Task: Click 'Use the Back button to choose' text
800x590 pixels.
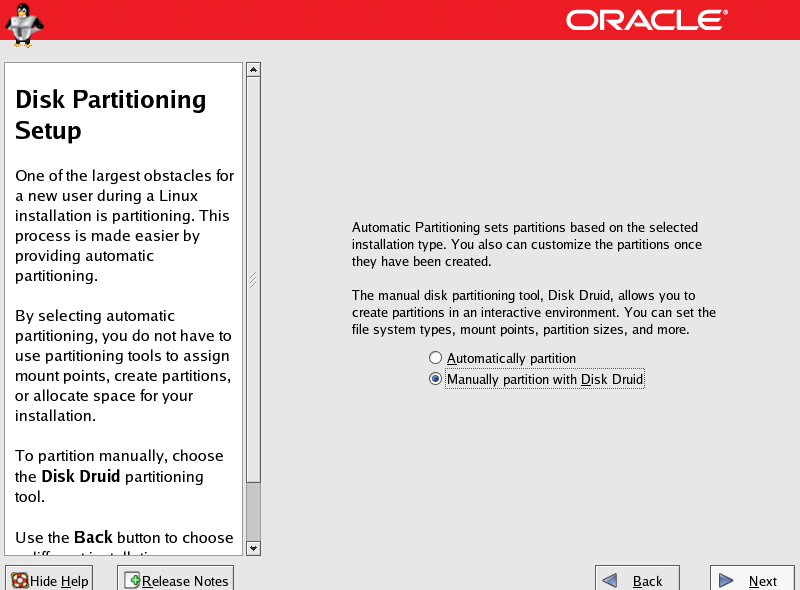Action: pos(124,537)
